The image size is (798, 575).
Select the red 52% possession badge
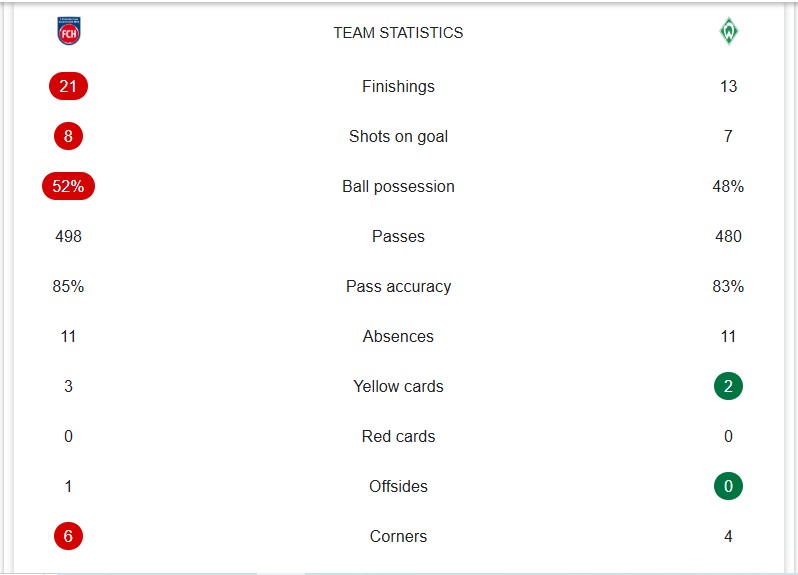coord(68,186)
